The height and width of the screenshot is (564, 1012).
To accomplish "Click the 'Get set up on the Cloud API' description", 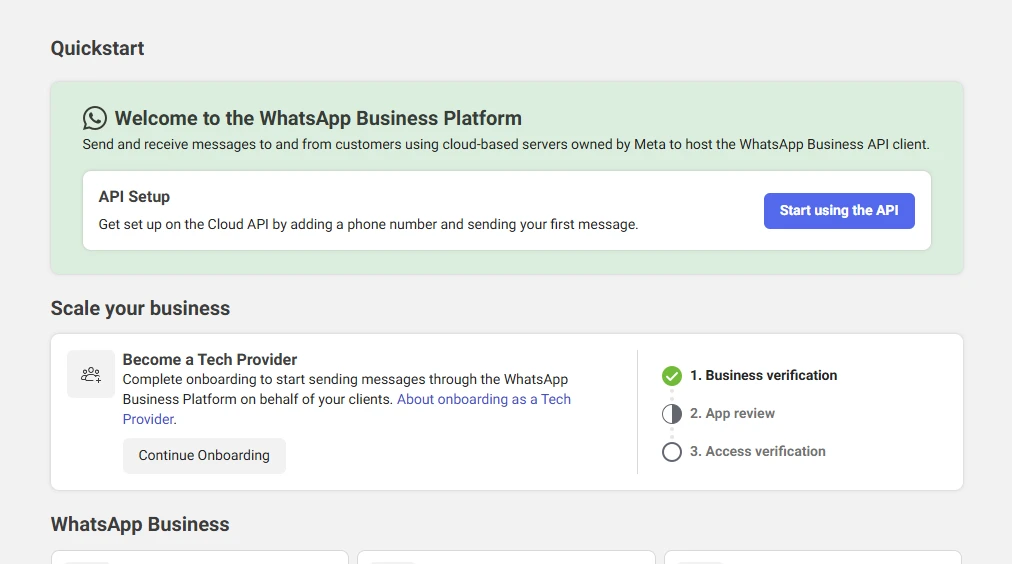I will coord(368,225).
